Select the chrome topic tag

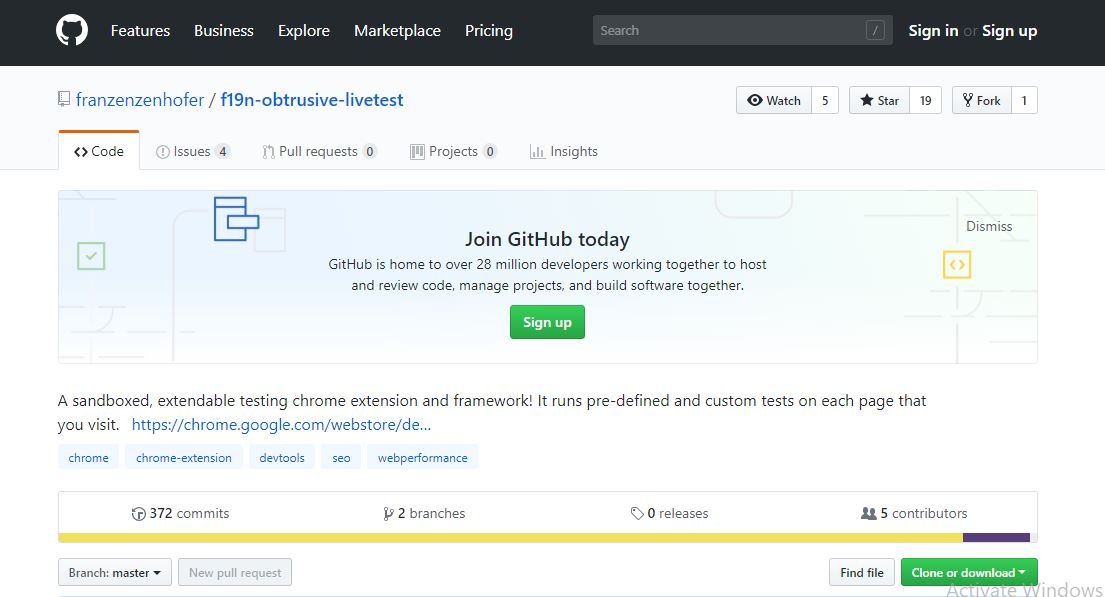(88, 457)
